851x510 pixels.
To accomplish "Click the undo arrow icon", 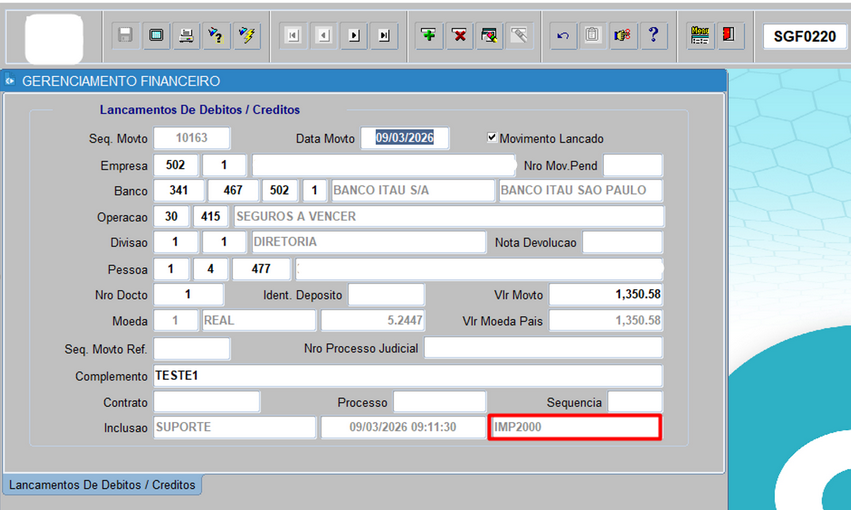I will (562, 35).
